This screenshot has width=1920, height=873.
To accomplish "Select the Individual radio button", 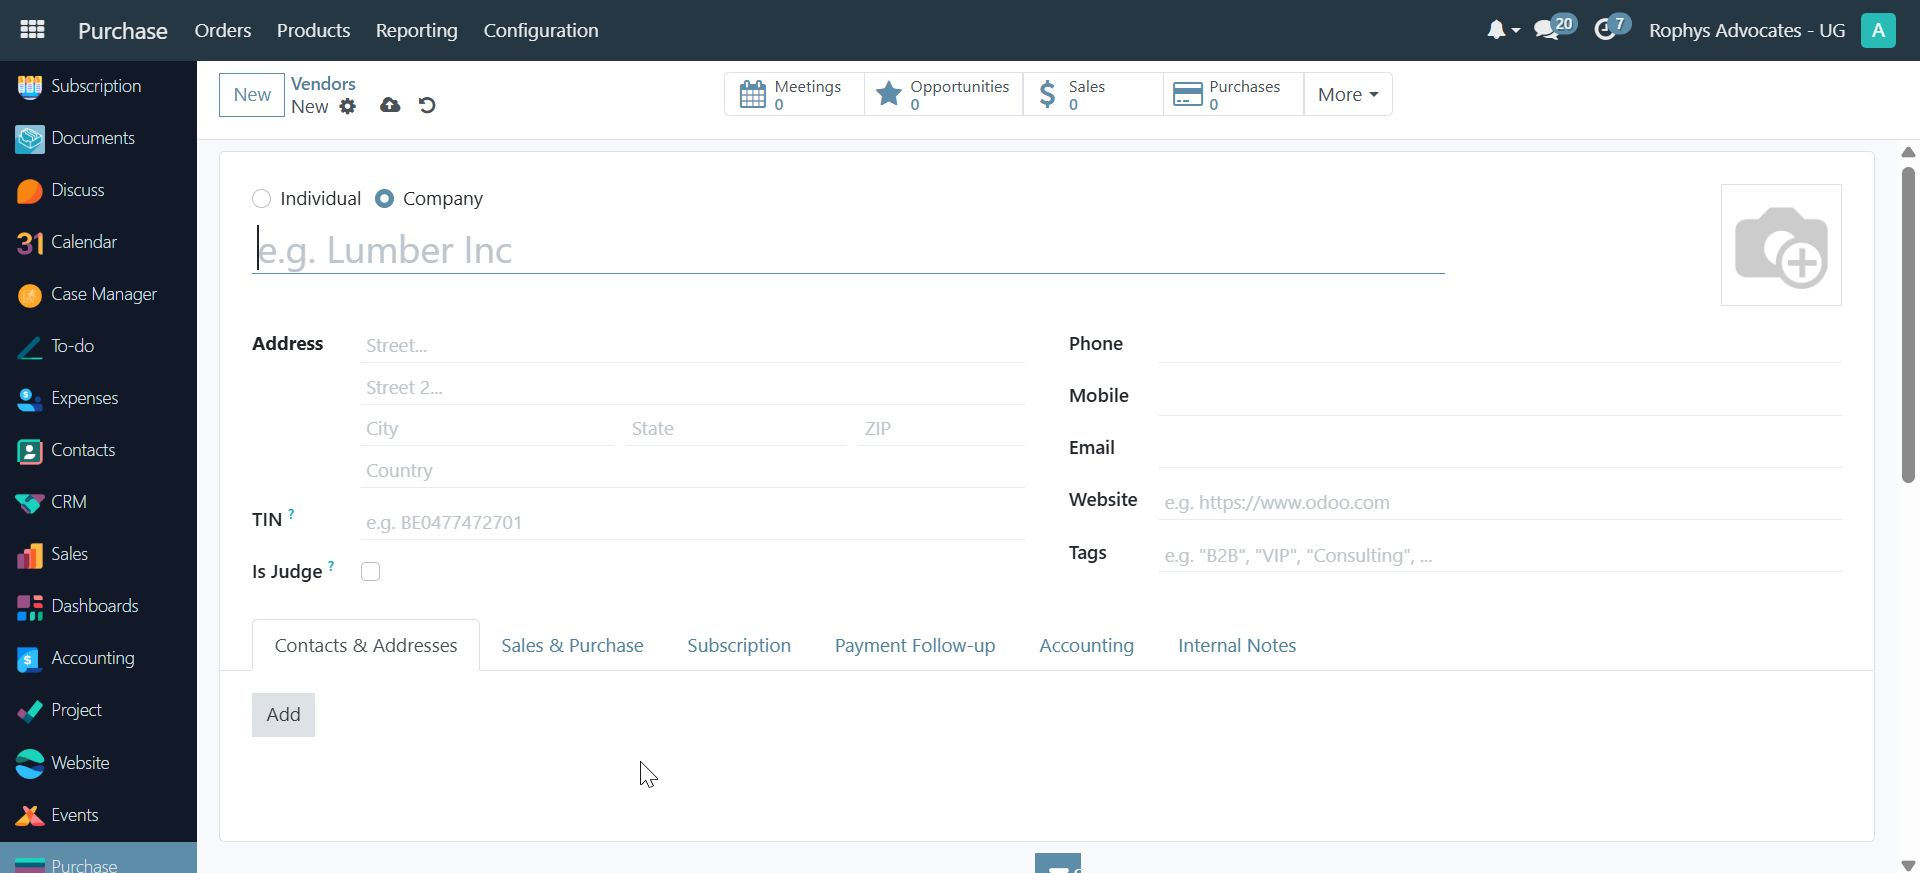I will point(262,199).
